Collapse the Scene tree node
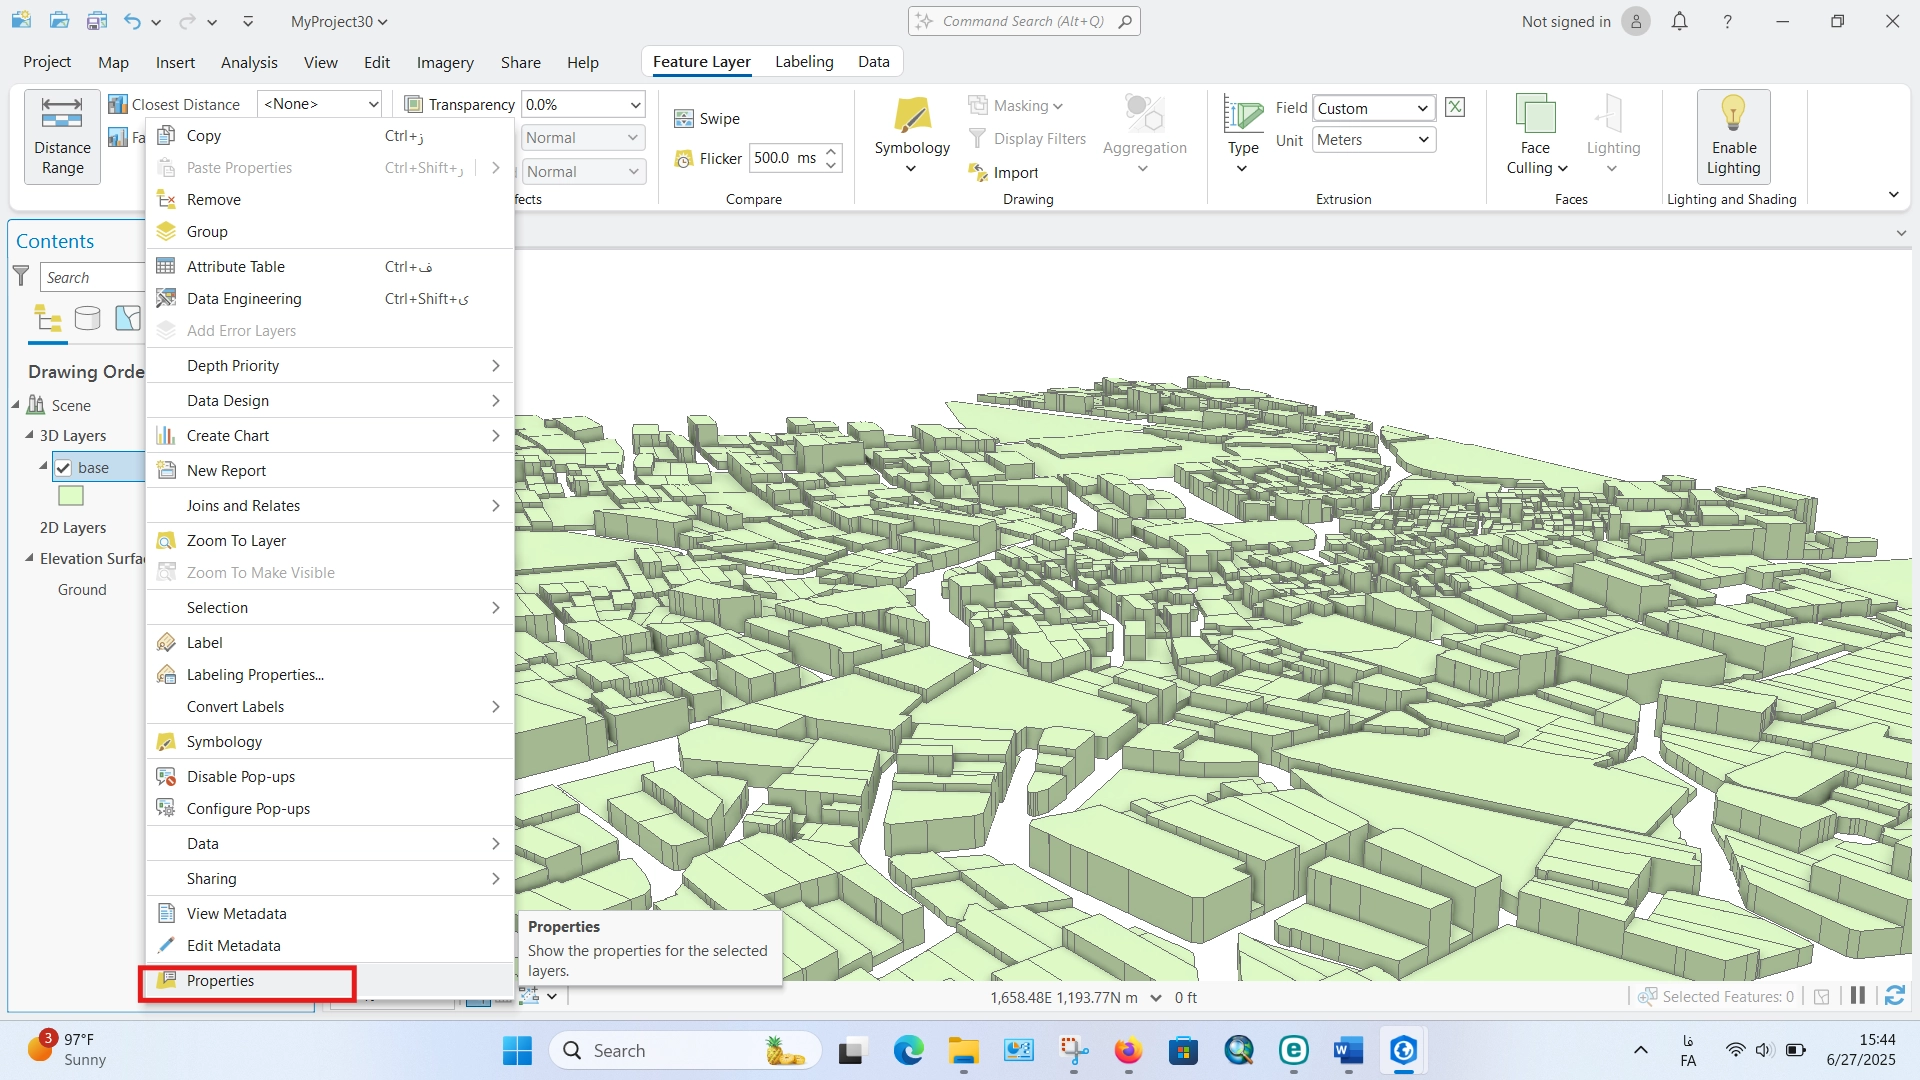The width and height of the screenshot is (1920, 1080). pos(15,405)
